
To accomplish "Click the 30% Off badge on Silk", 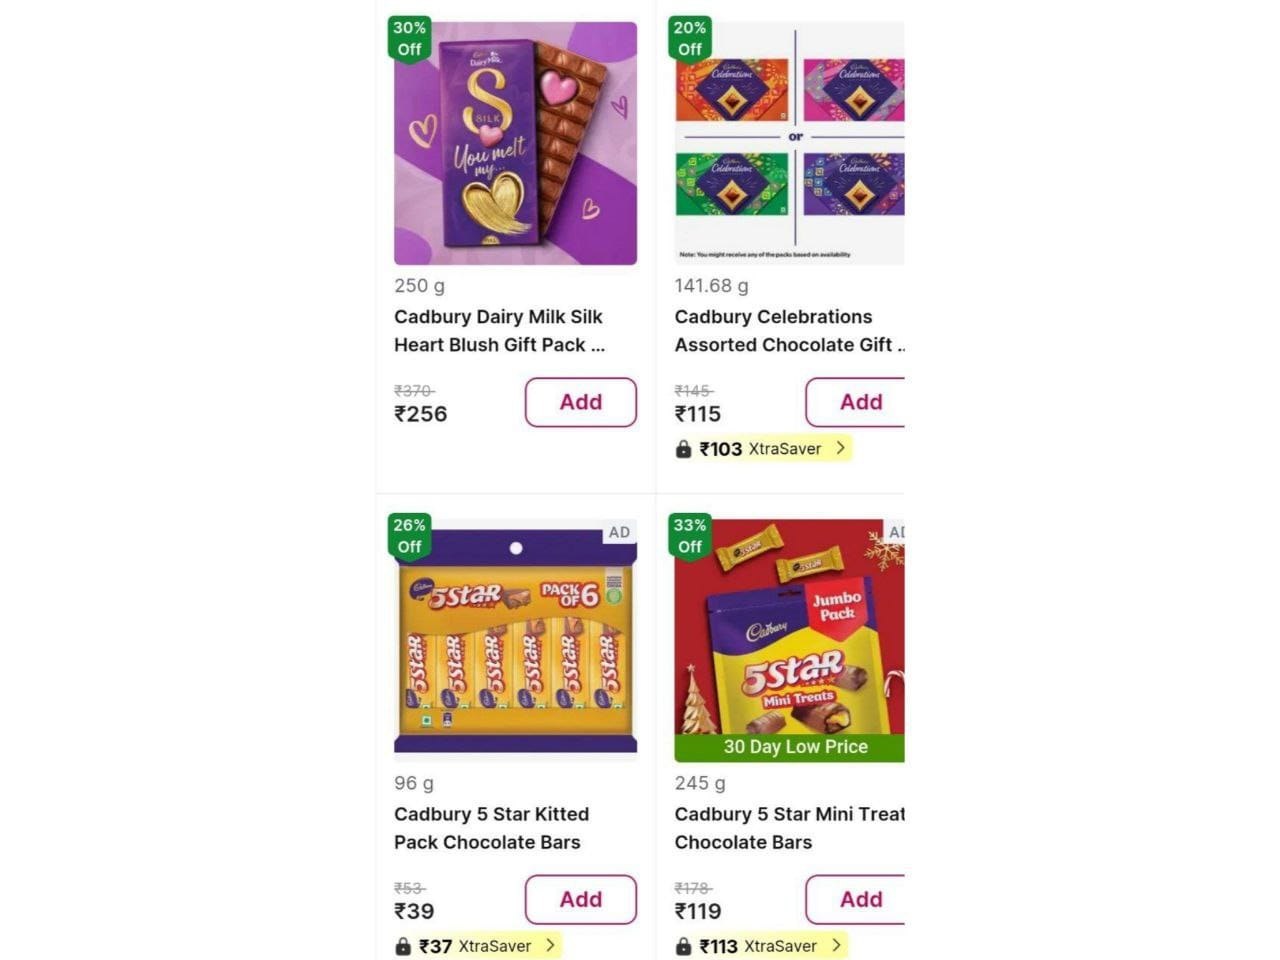I will [x=409, y=38].
